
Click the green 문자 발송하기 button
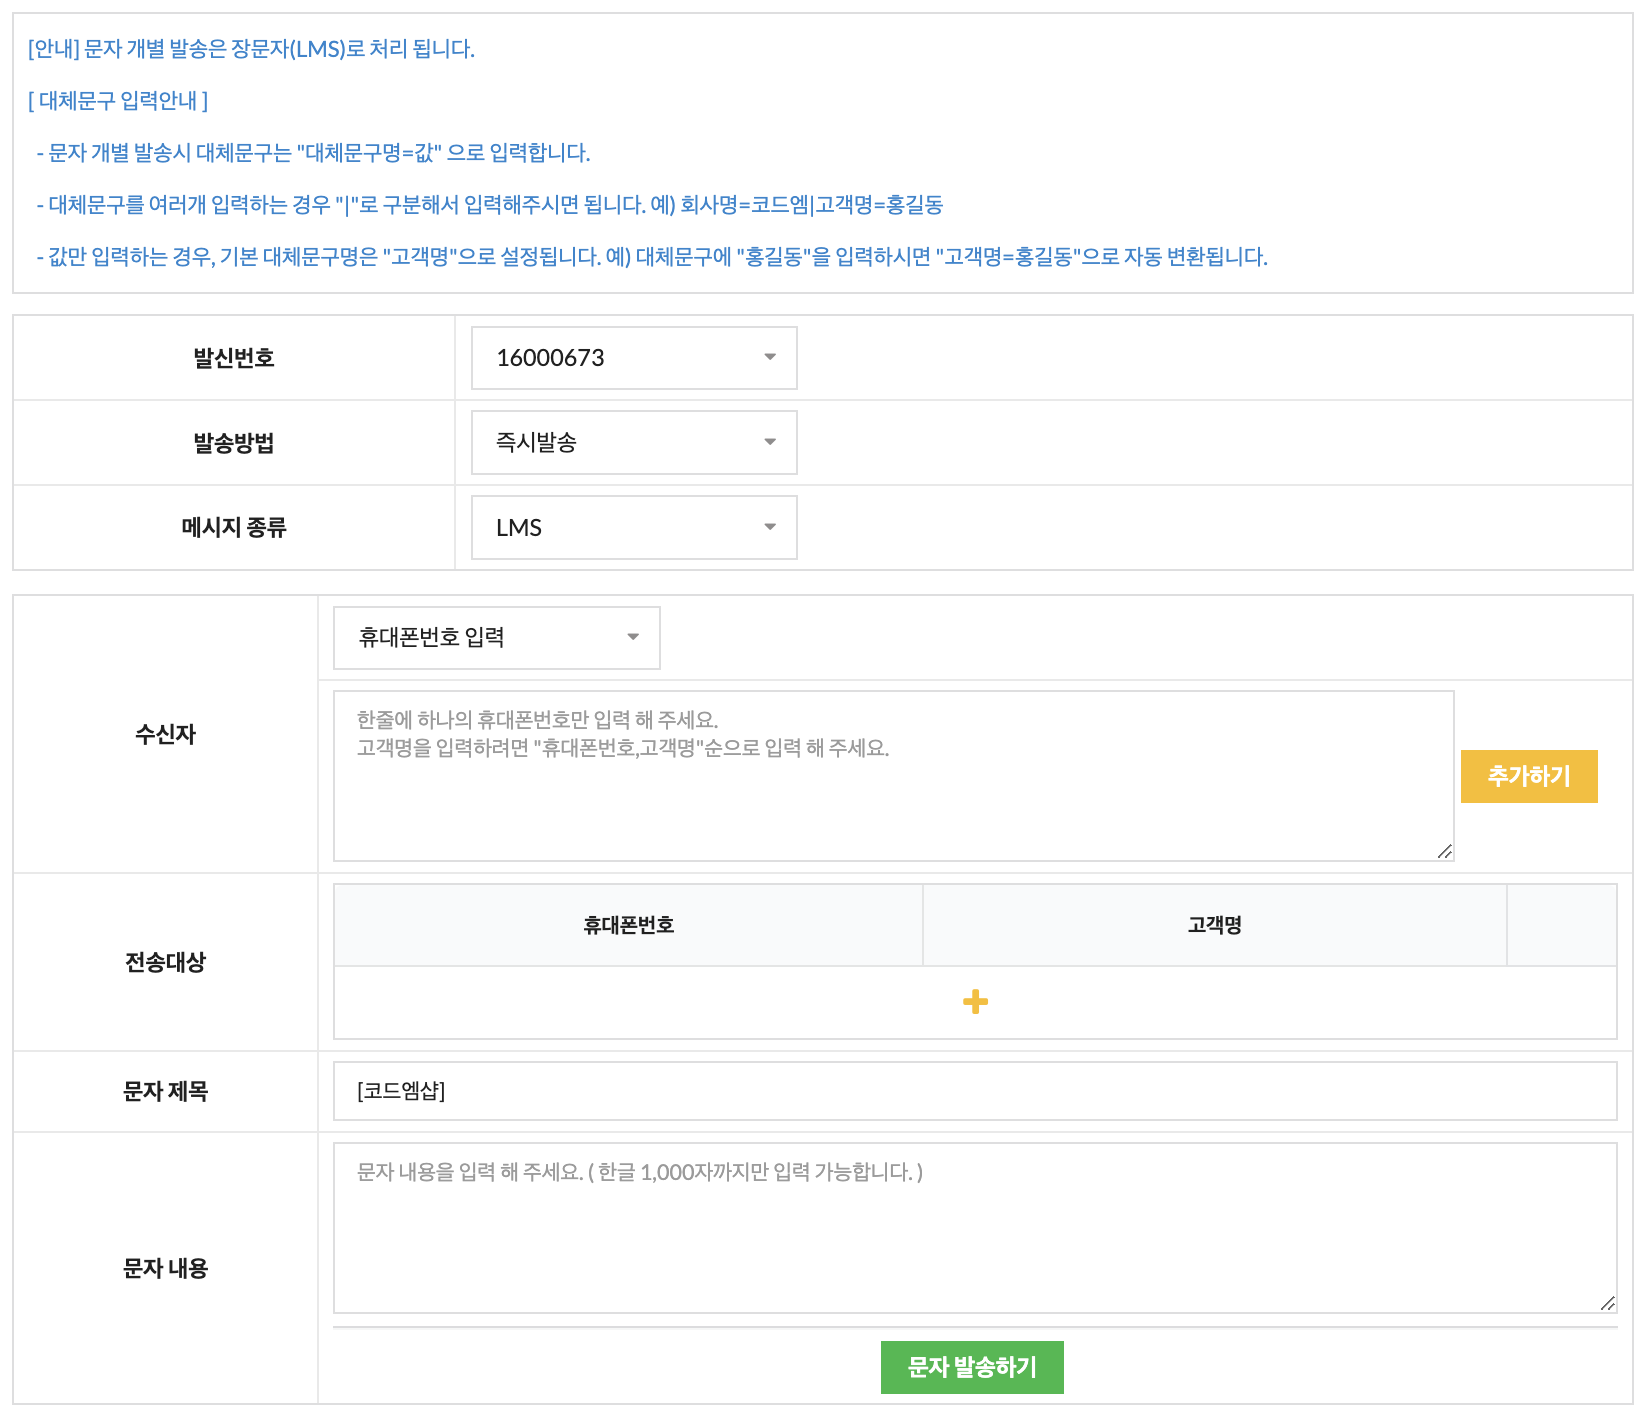click(972, 1367)
